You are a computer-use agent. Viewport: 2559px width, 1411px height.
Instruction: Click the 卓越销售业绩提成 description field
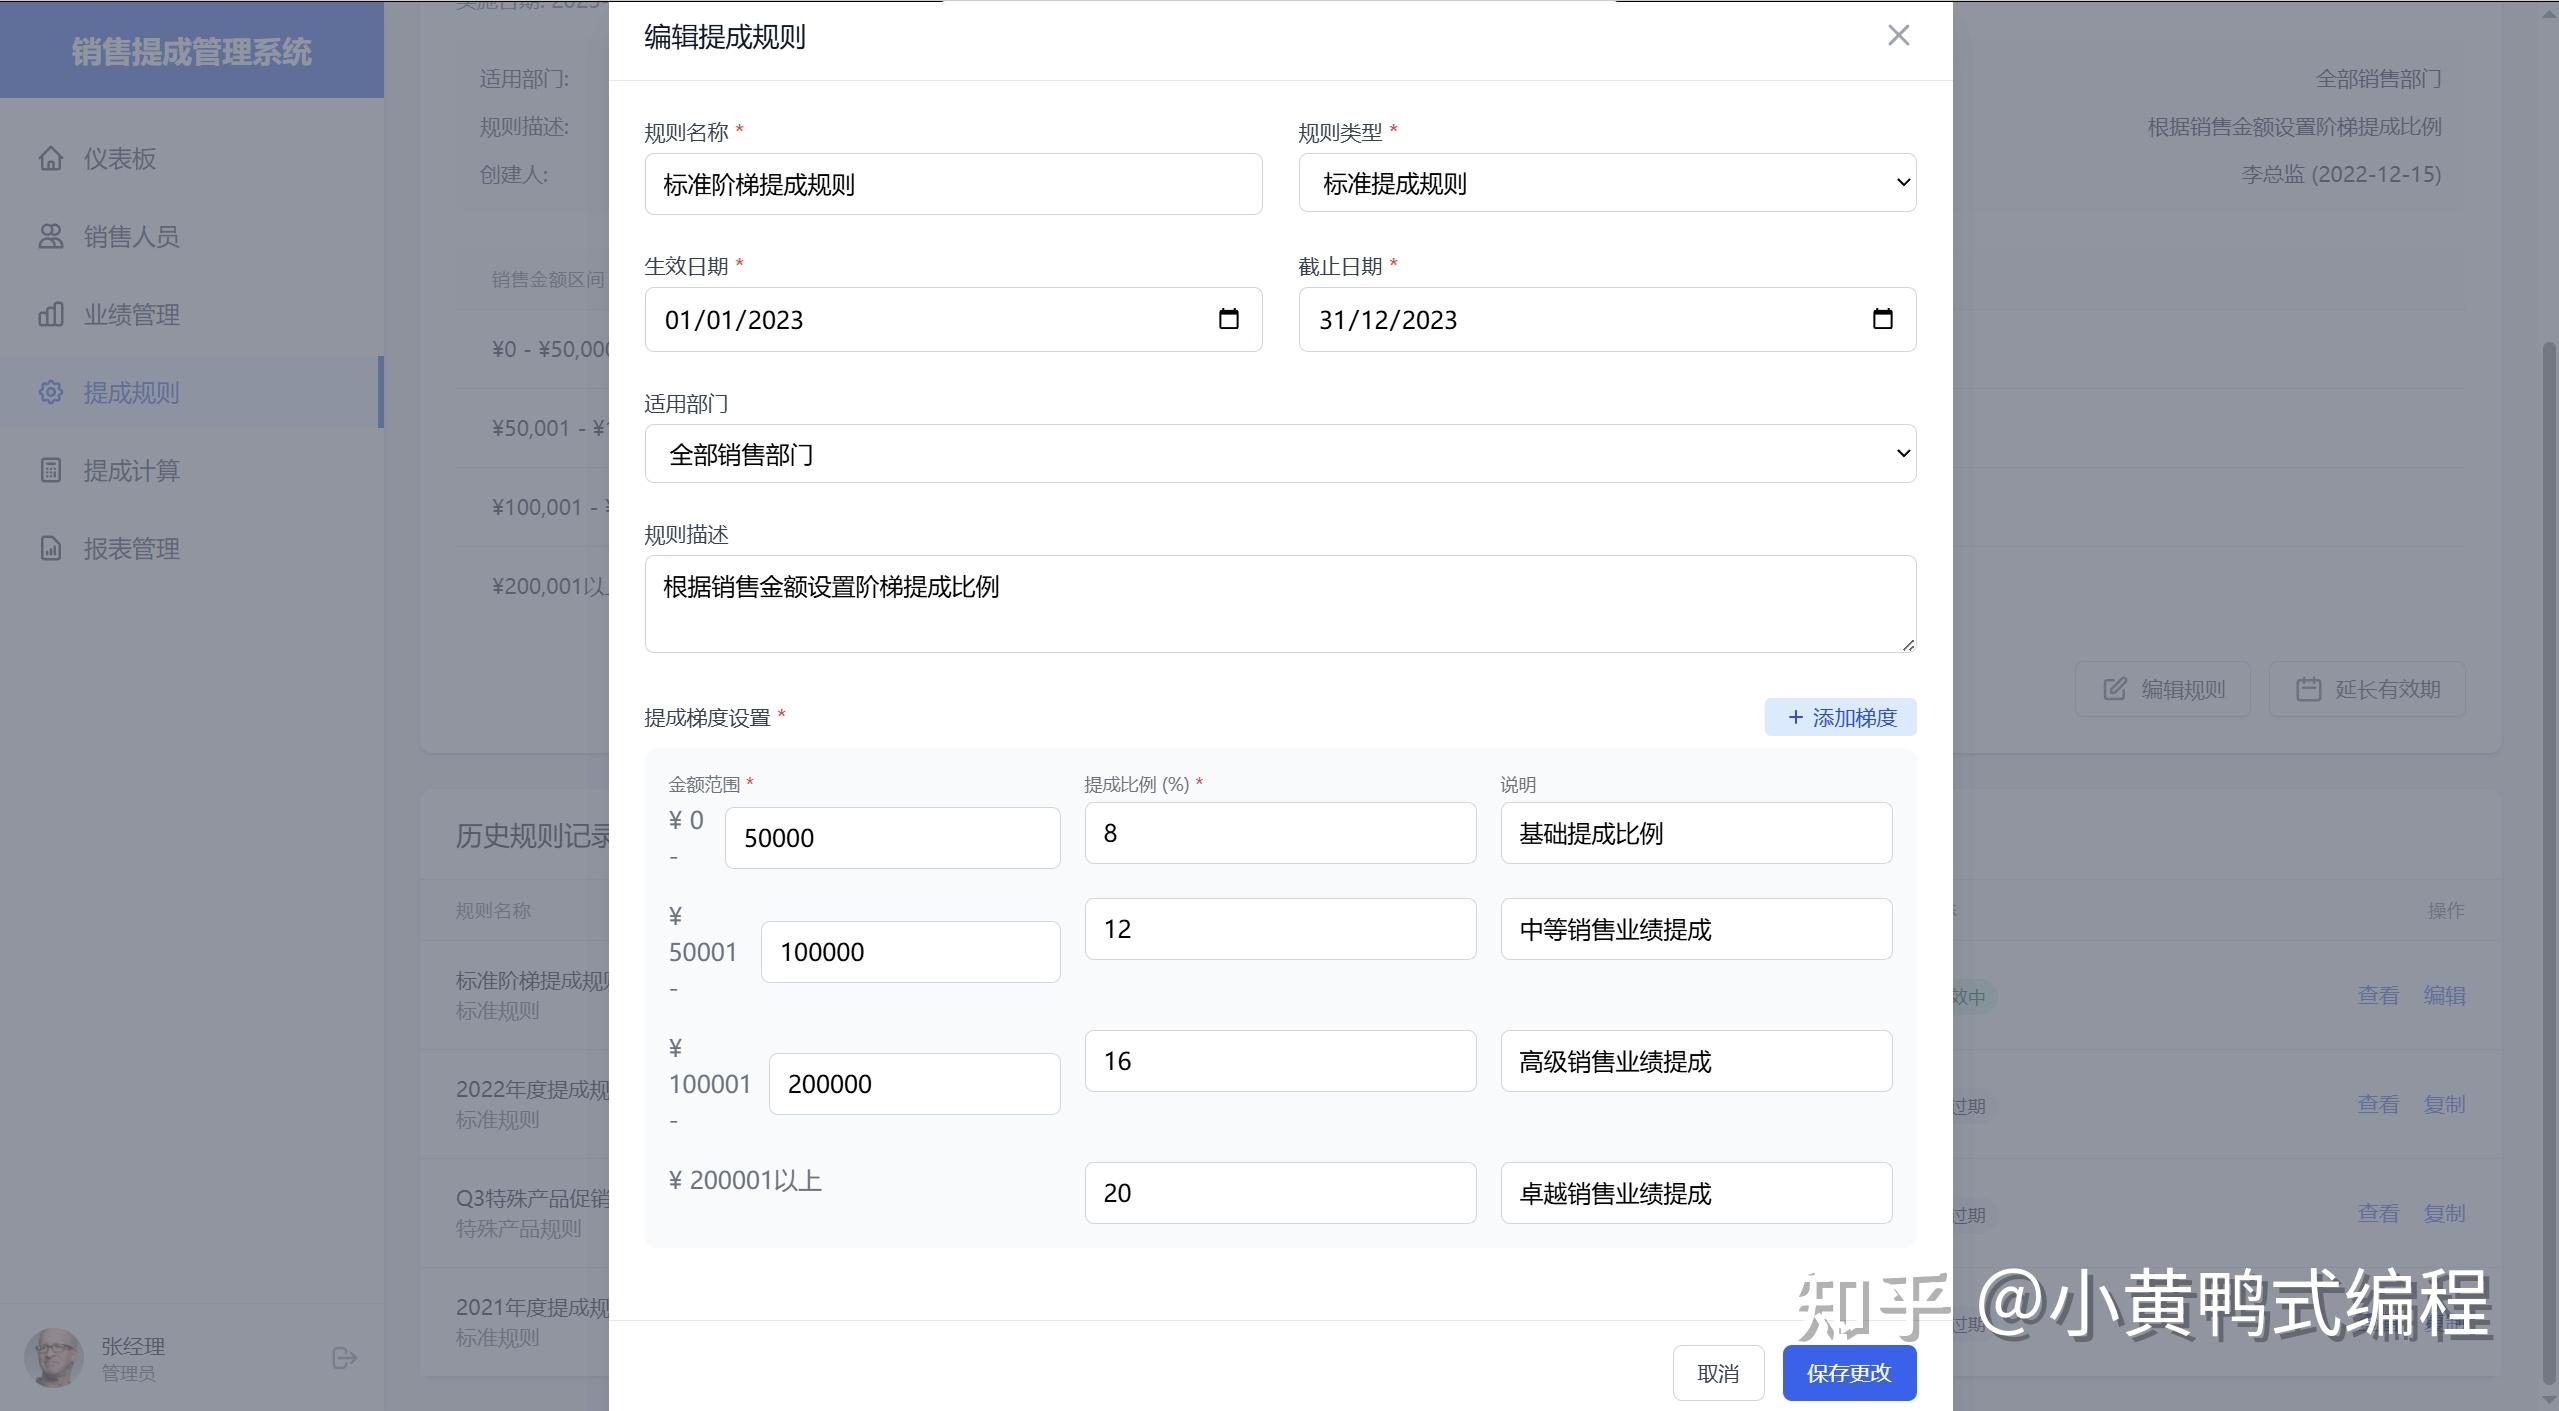point(1695,1193)
